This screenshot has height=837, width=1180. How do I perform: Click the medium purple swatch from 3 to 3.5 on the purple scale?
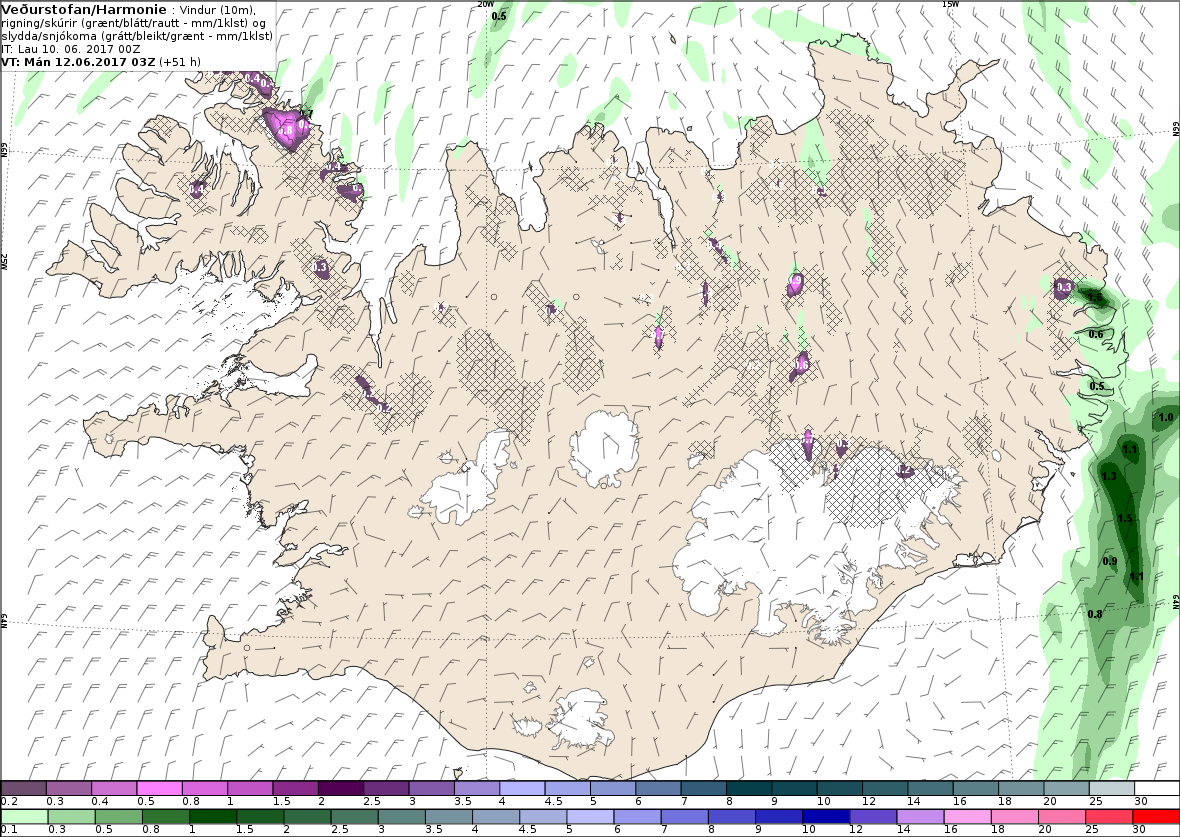[430, 788]
